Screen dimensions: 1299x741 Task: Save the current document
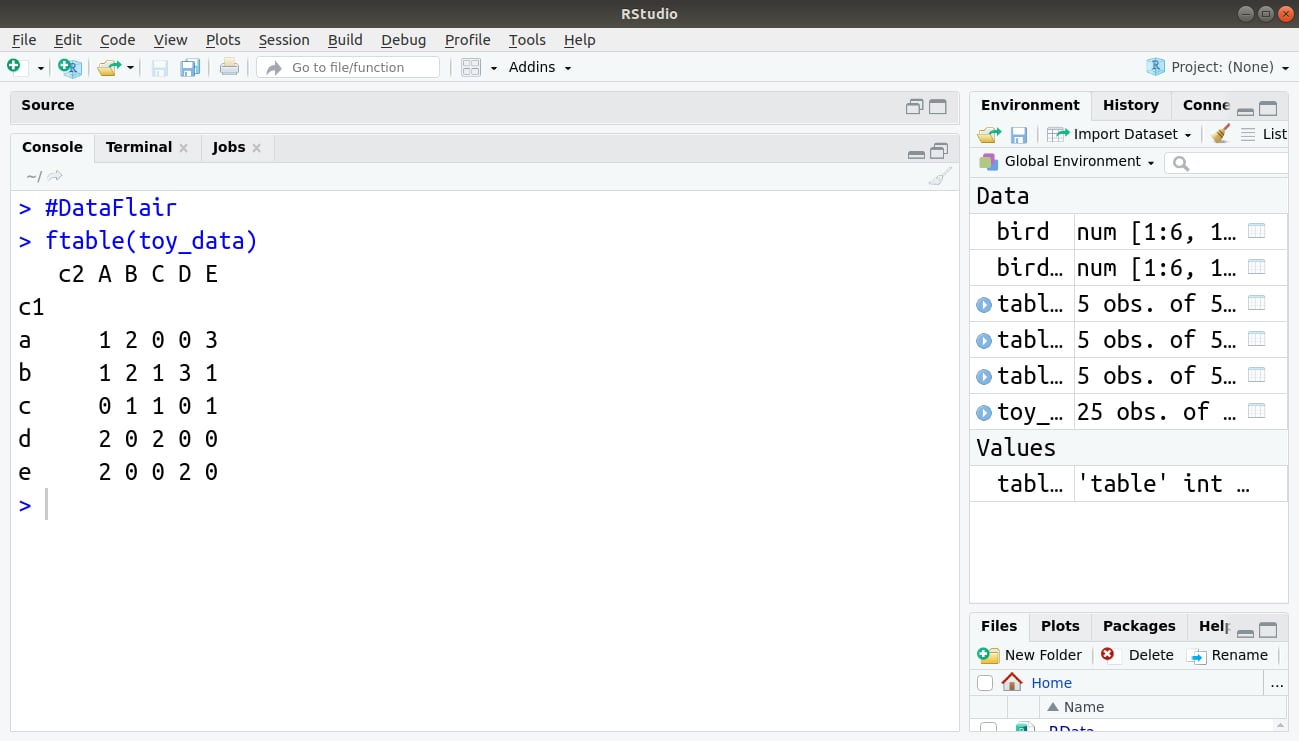pyautogui.click(x=159, y=67)
